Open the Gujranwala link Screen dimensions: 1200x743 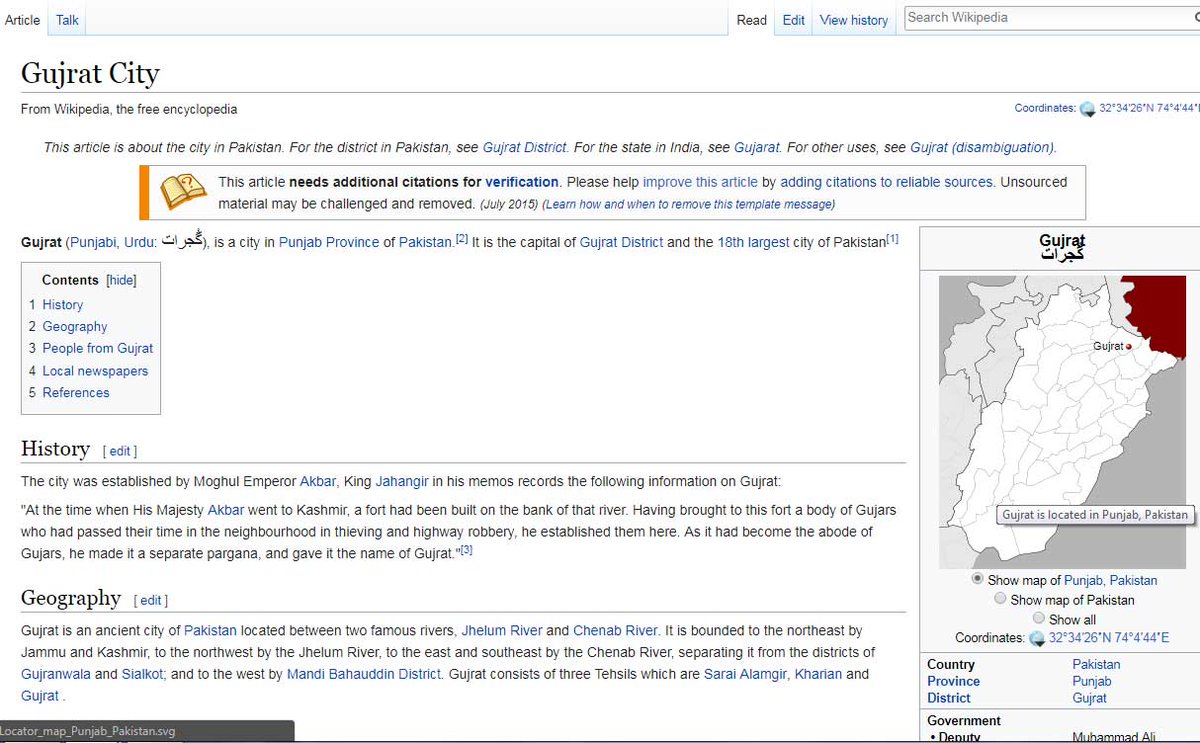(x=55, y=674)
